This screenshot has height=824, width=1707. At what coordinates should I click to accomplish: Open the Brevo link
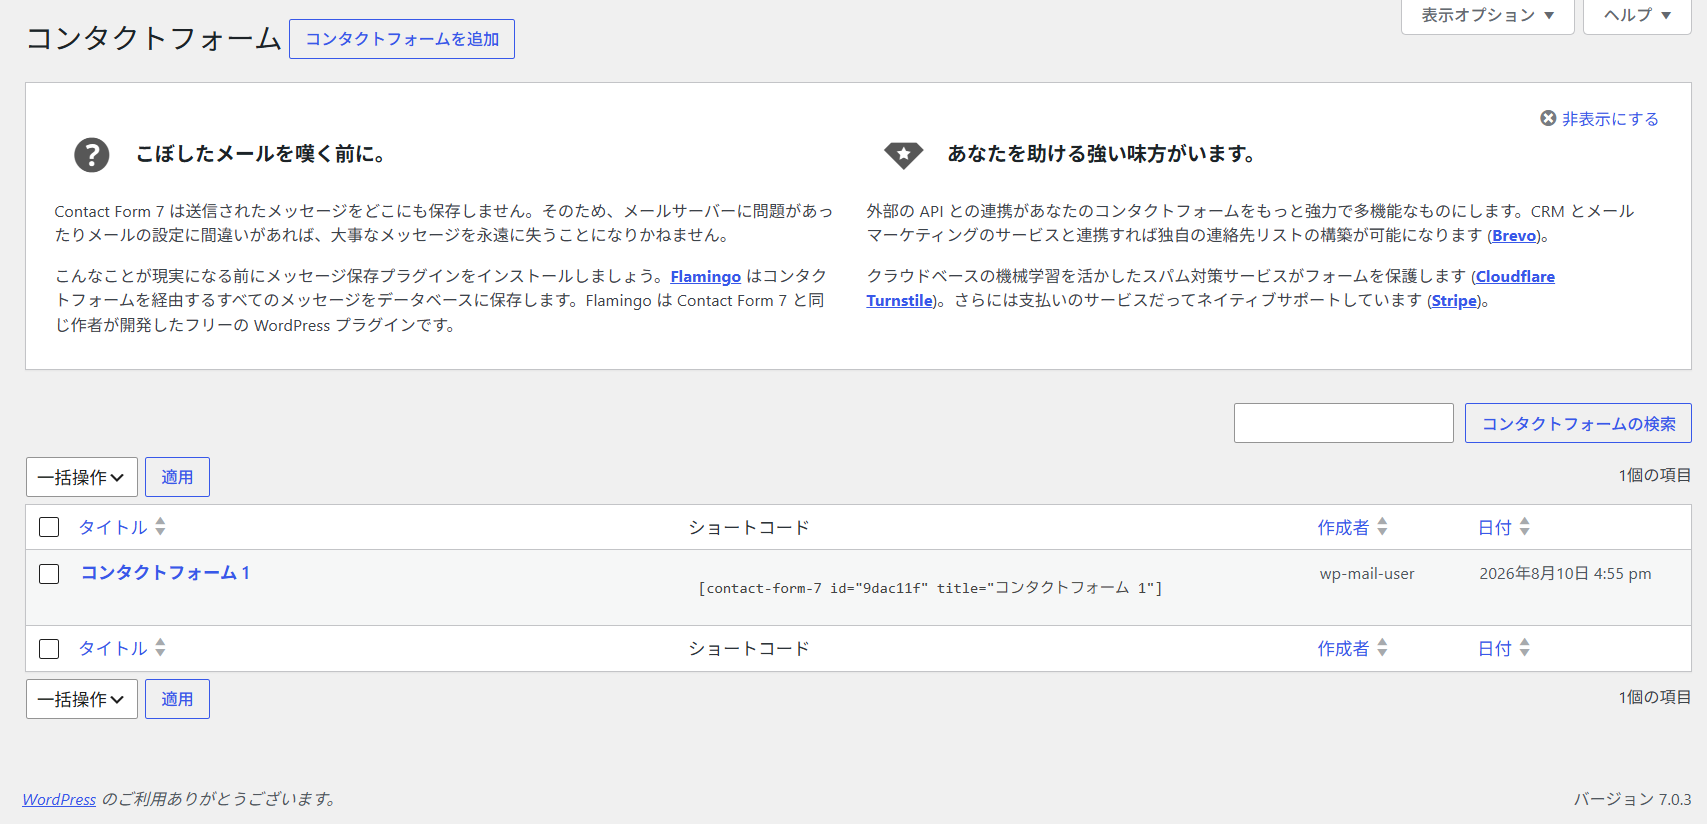point(1514,236)
